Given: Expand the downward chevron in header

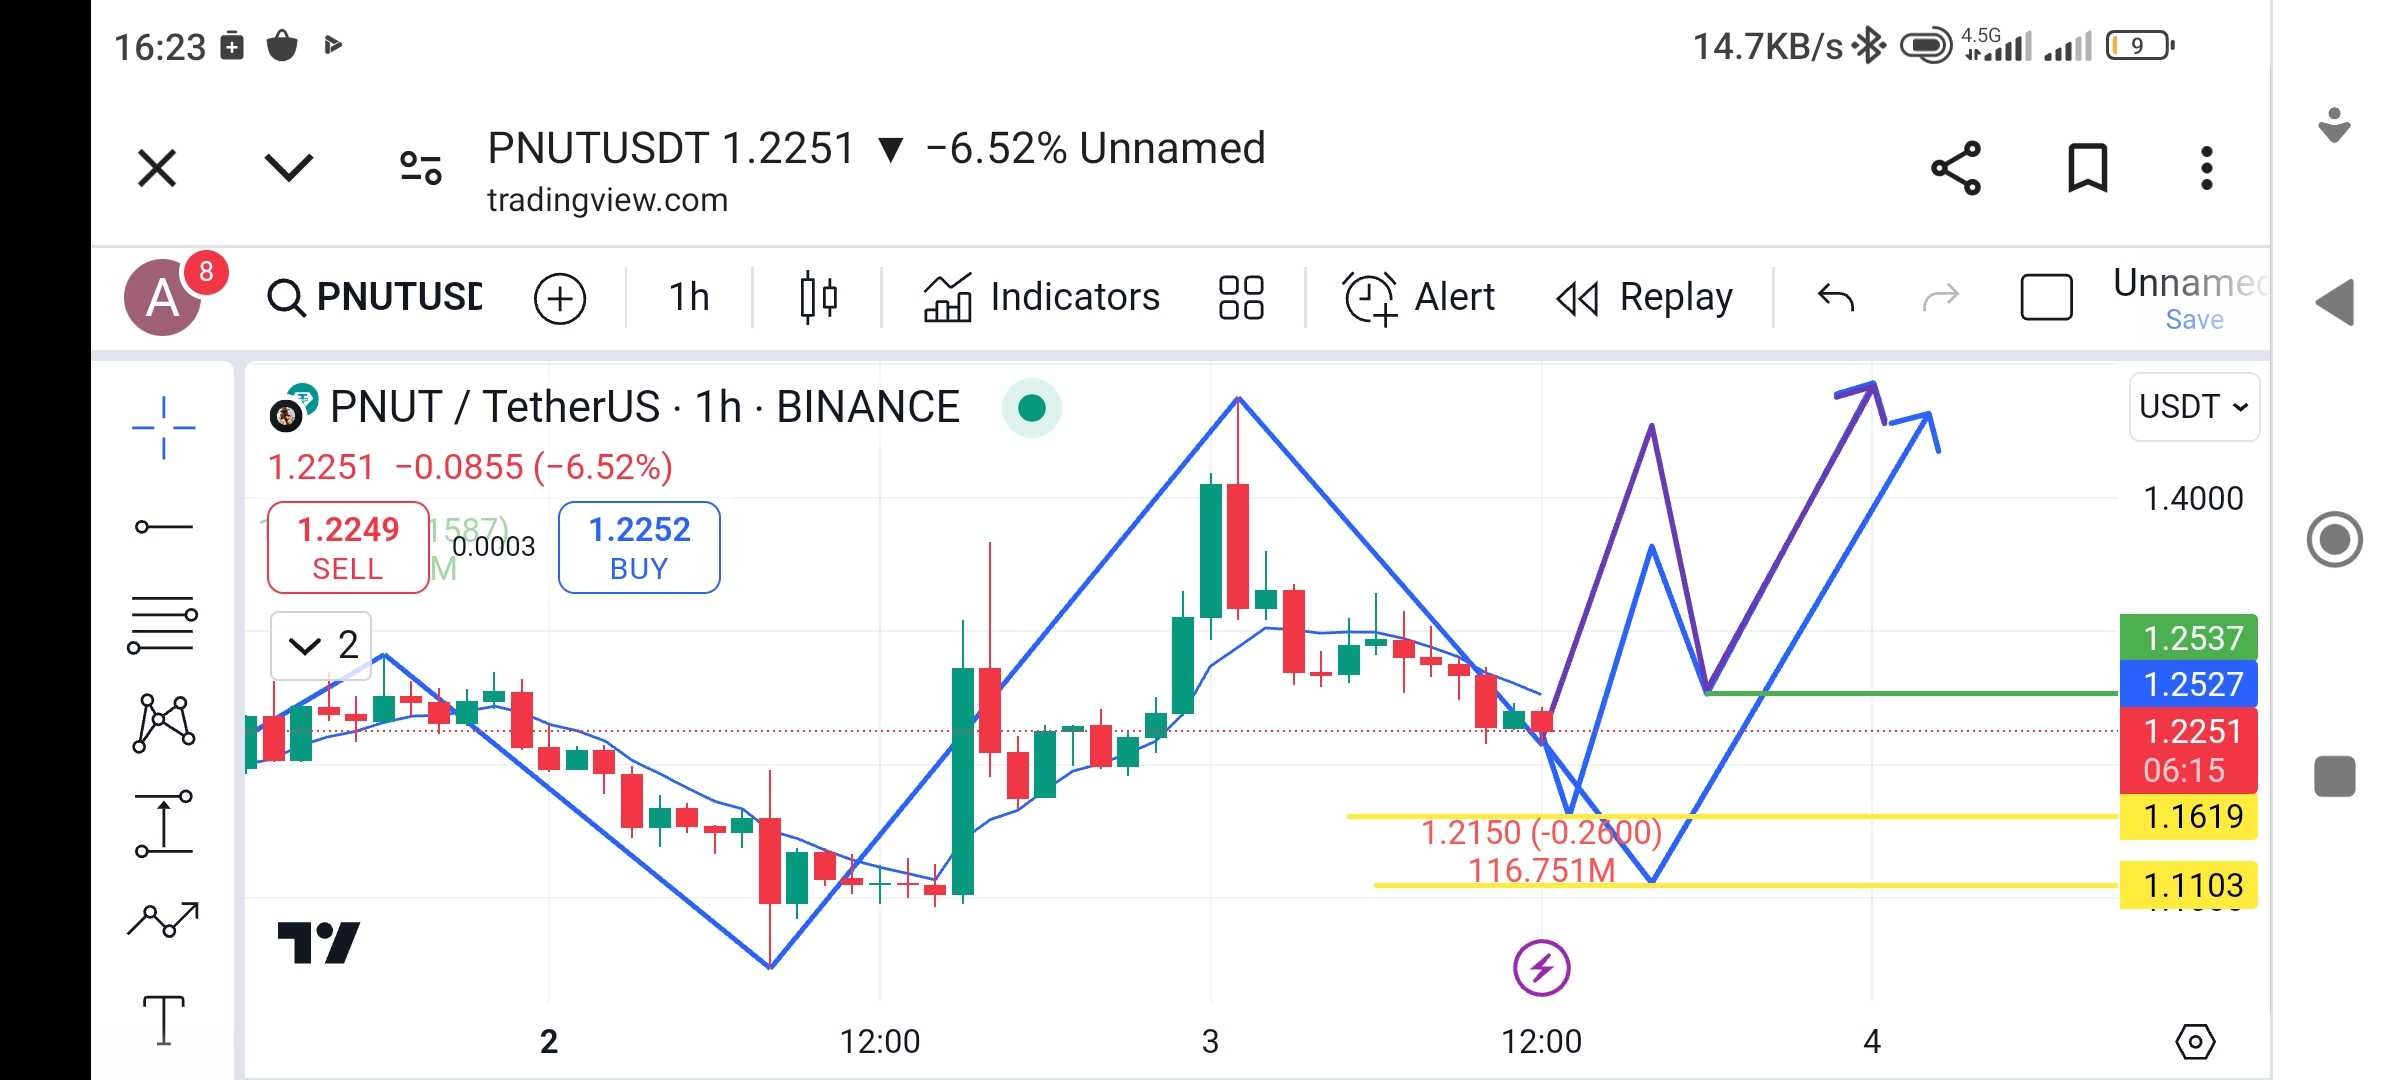Looking at the screenshot, I should coord(289,167).
